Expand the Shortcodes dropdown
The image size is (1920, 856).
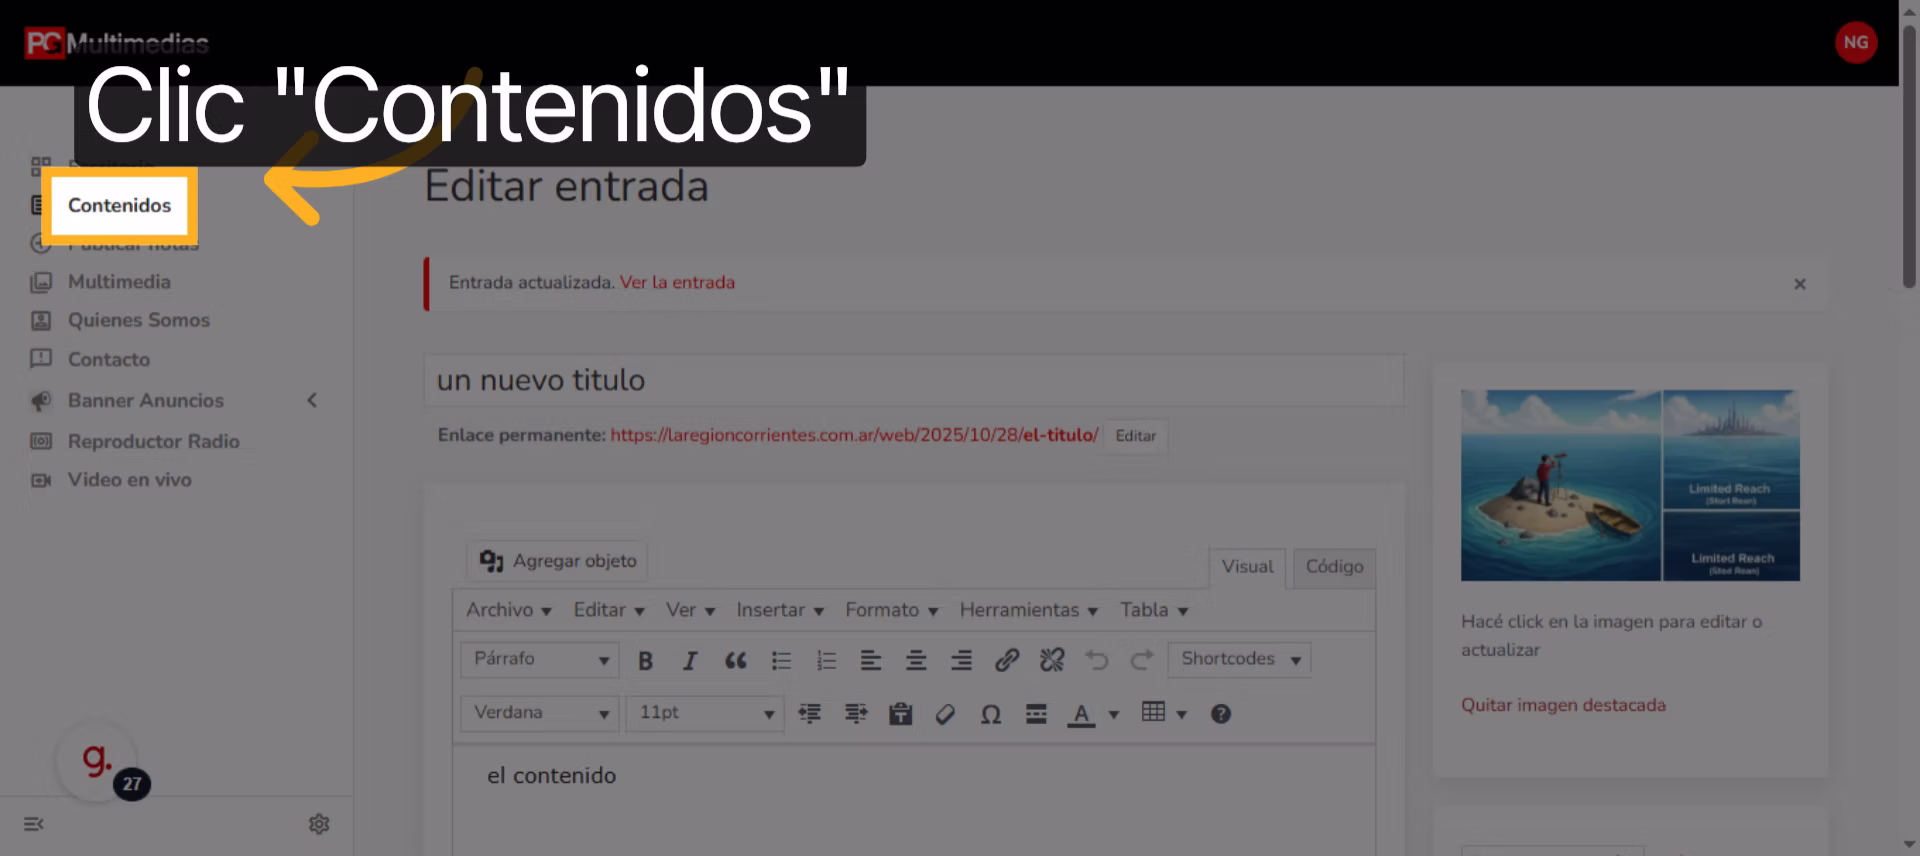(1239, 659)
